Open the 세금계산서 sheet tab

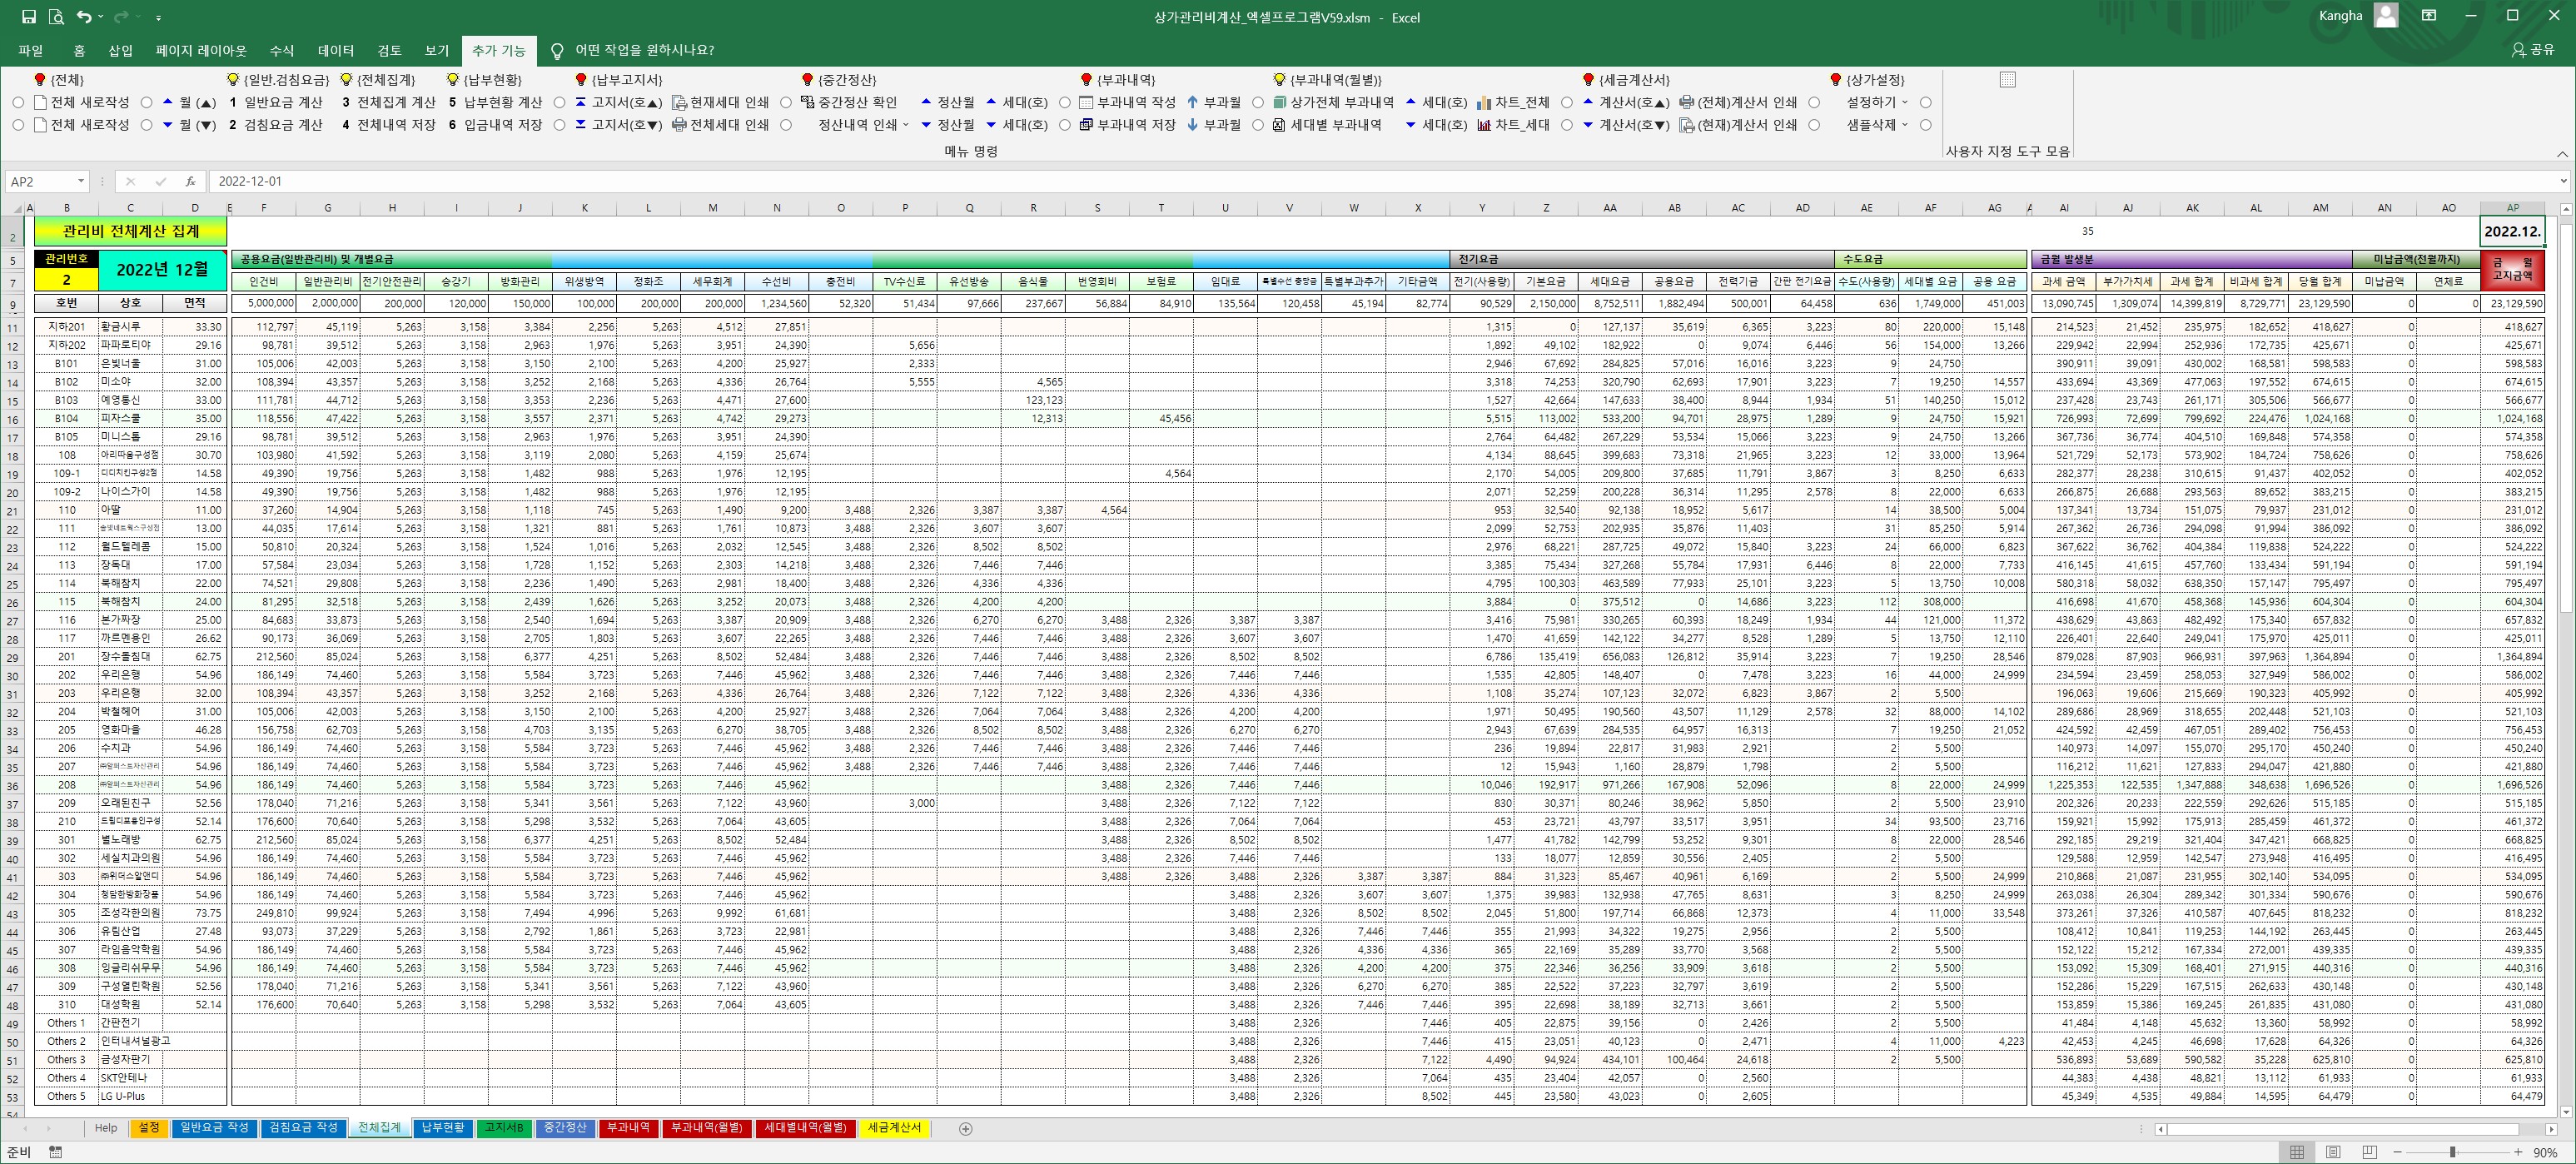point(894,1128)
